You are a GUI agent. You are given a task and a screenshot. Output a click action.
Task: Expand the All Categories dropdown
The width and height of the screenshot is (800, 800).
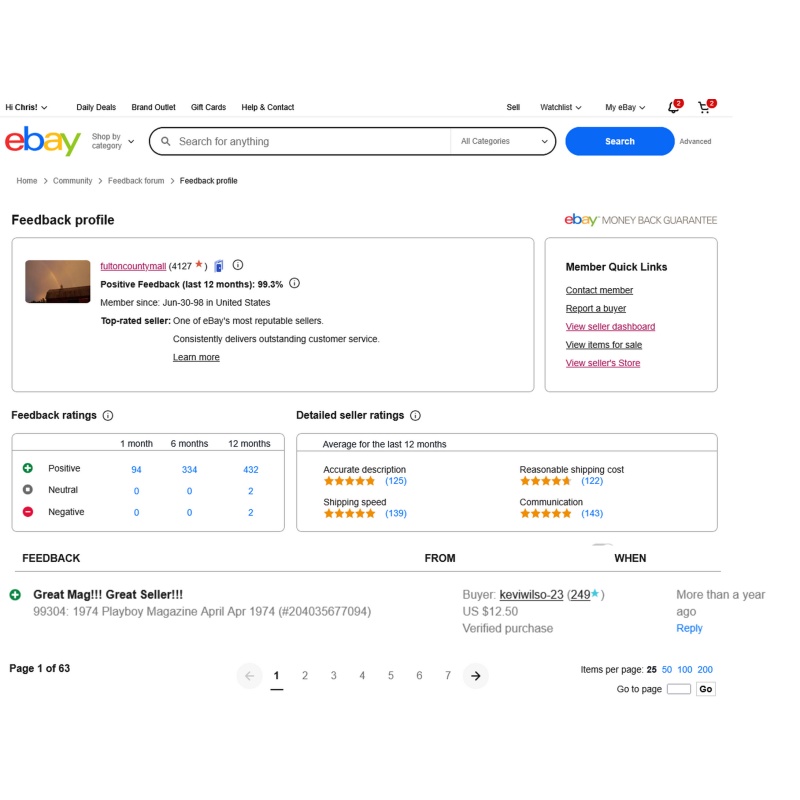pyautogui.click(x=504, y=141)
